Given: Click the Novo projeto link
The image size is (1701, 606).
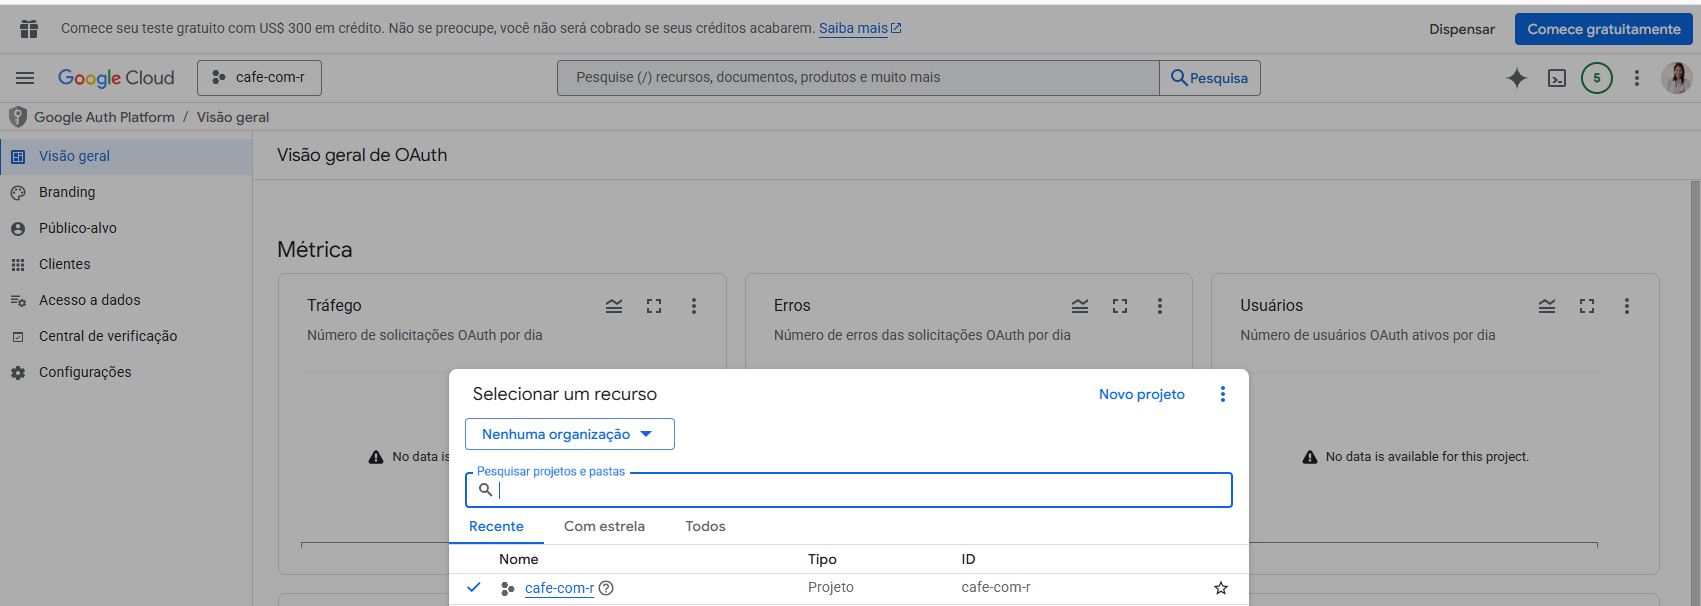Looking at the screenshot, I should click(x=1141, y=394).
